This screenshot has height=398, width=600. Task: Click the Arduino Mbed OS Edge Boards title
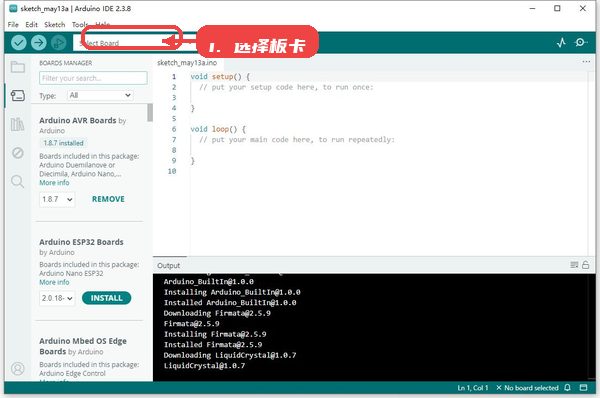[x=83, y=346]
